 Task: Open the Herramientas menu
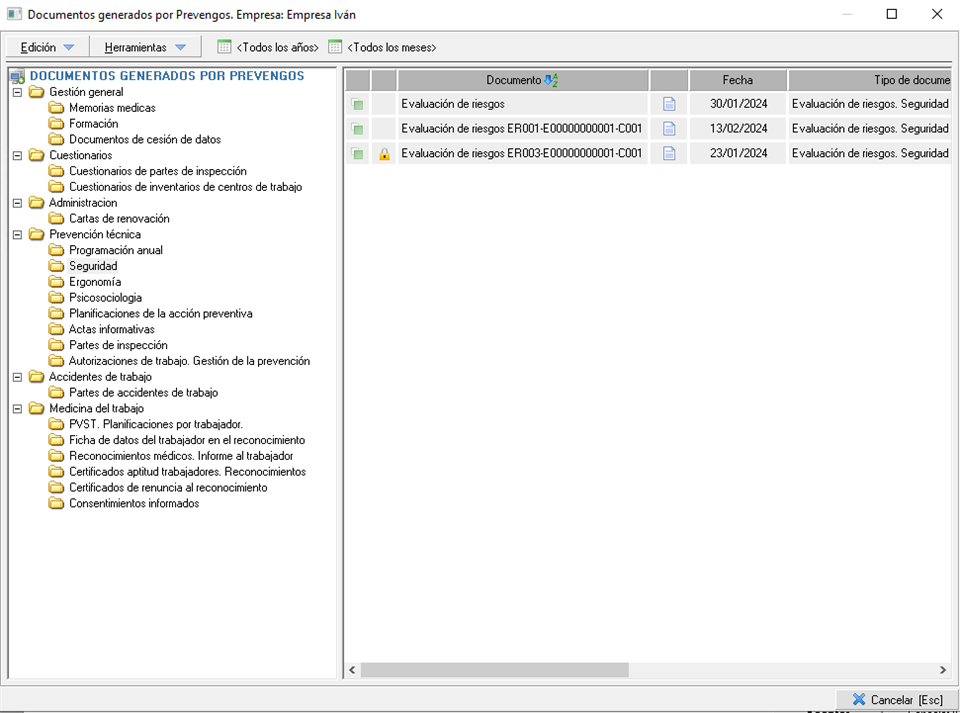(x=145, y=47)
